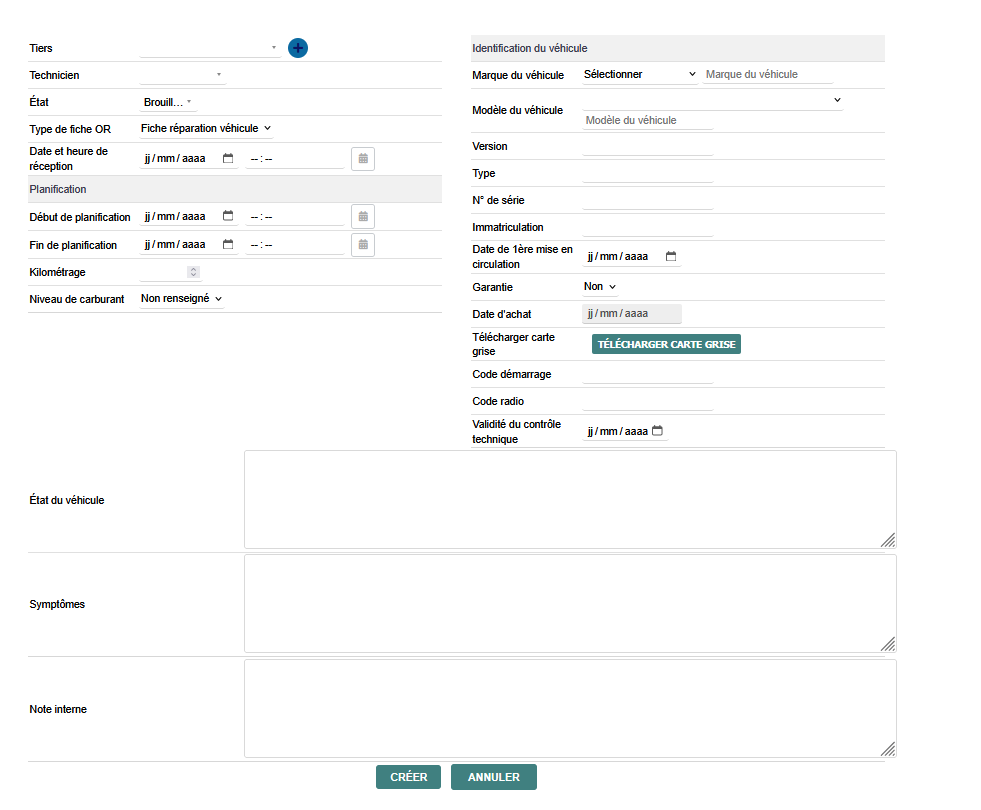Click the Télécharger carte grise button
The width and height of the screenshot is (981, 810).
click(666, 344)
